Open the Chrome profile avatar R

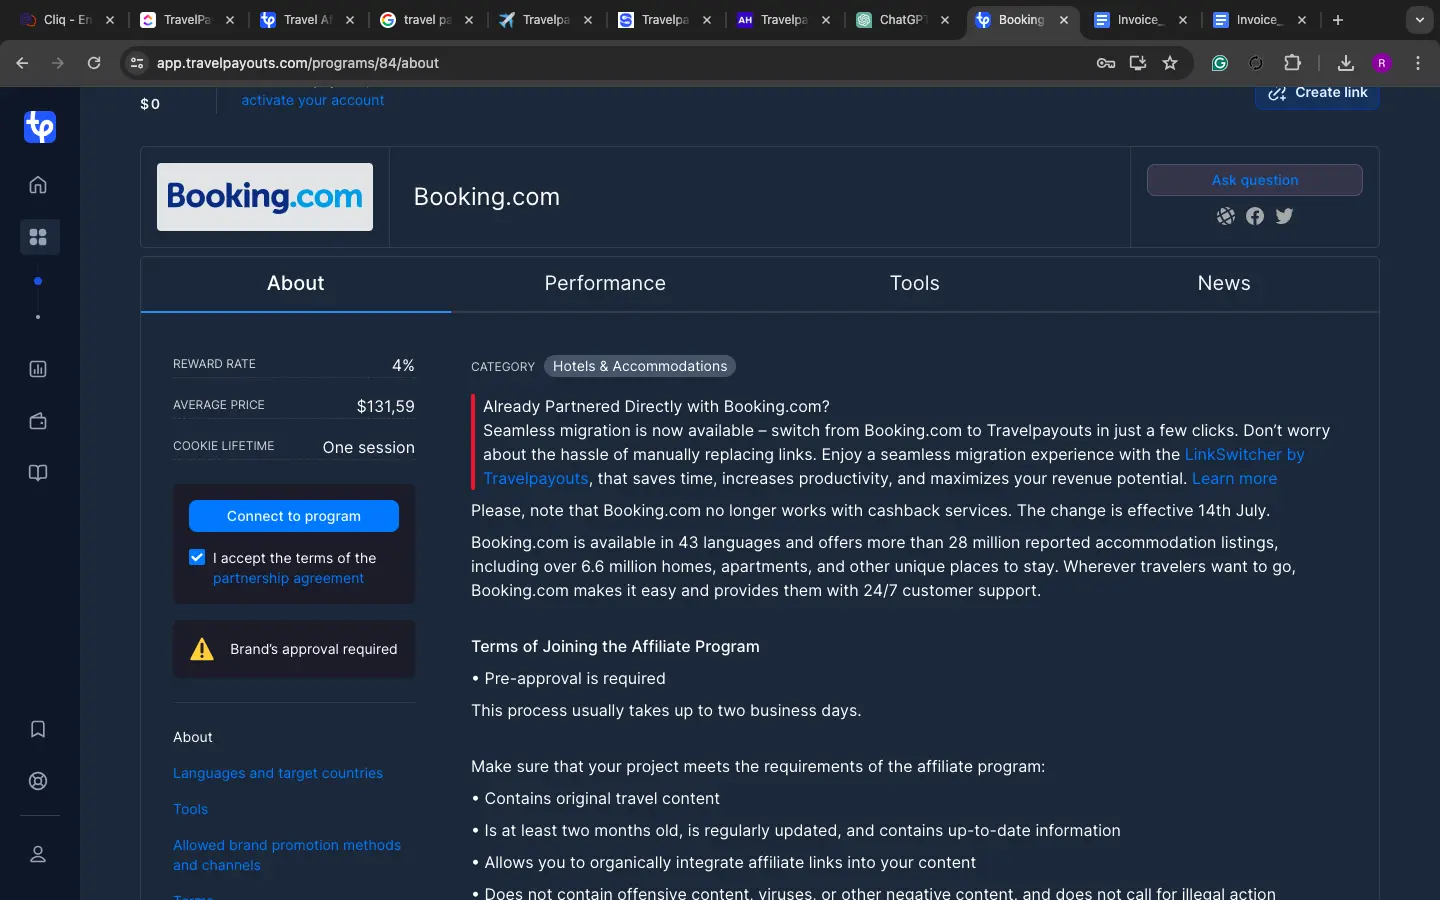1382,63
